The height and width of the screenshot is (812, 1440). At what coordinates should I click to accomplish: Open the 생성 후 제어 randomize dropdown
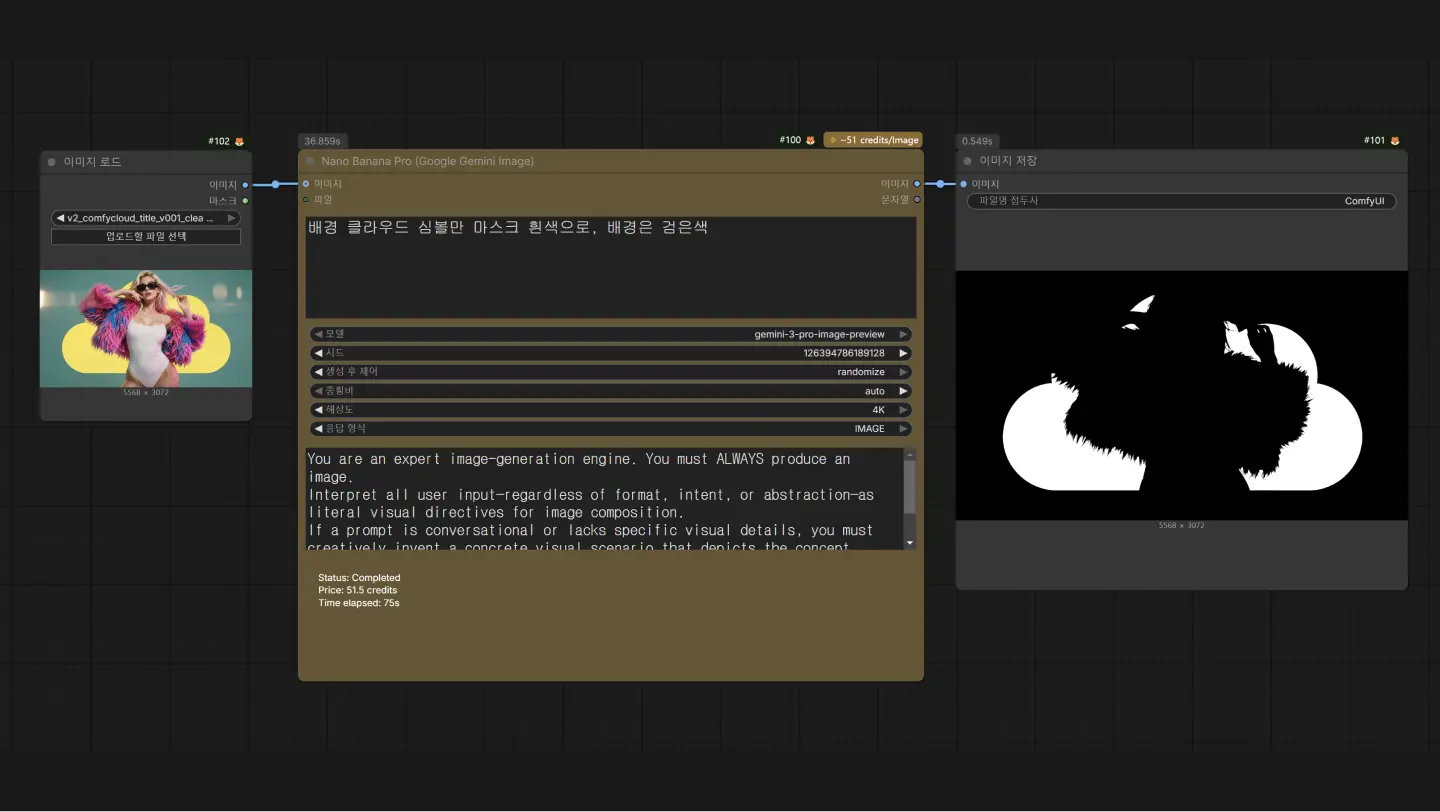[611, 372]
